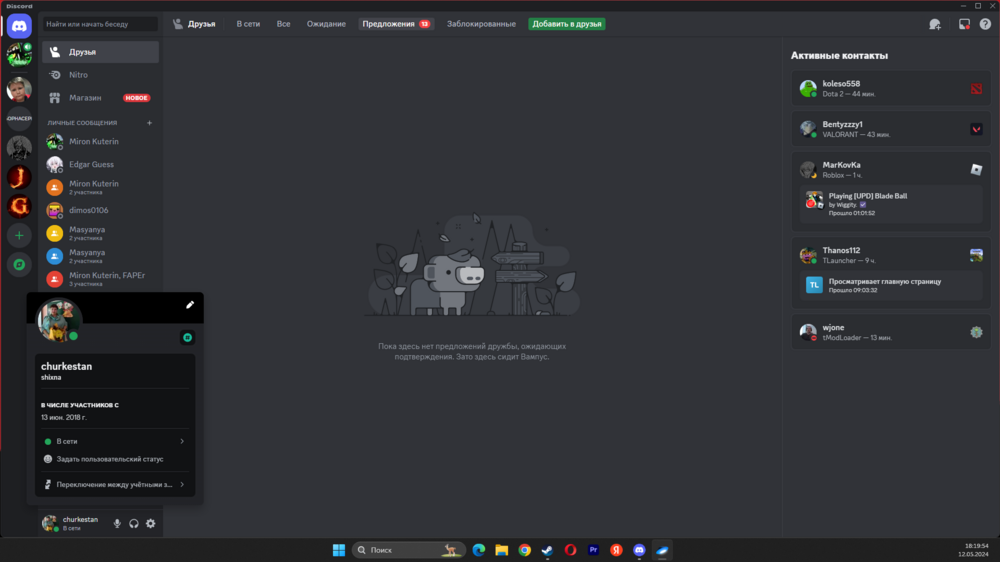Screen dimensions: 1000x562
Task: Switch to the 'В сети' friends tab
Action: coord(248,24)
